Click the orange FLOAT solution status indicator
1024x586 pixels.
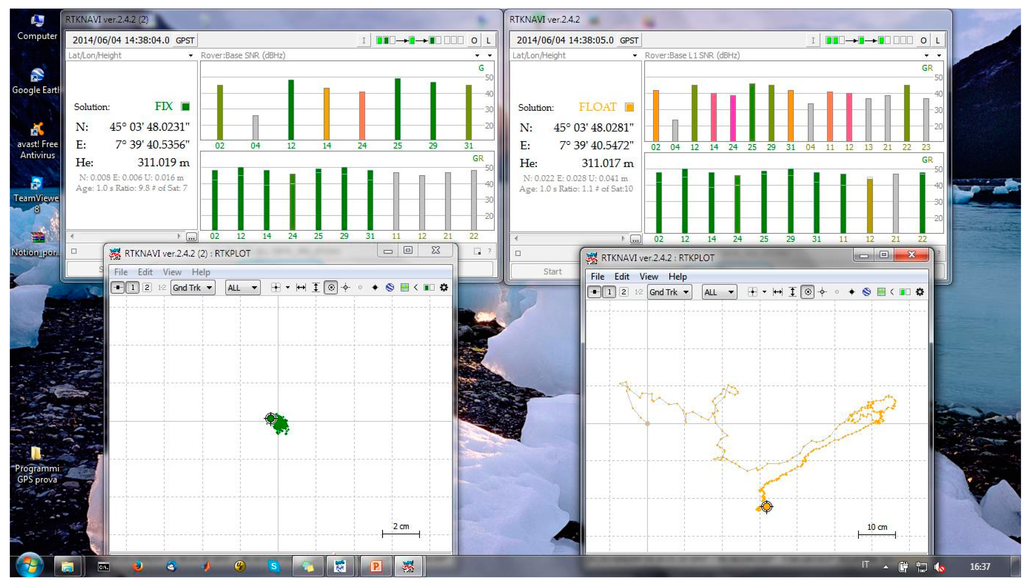pyautogui.click(x=629, y=107)
